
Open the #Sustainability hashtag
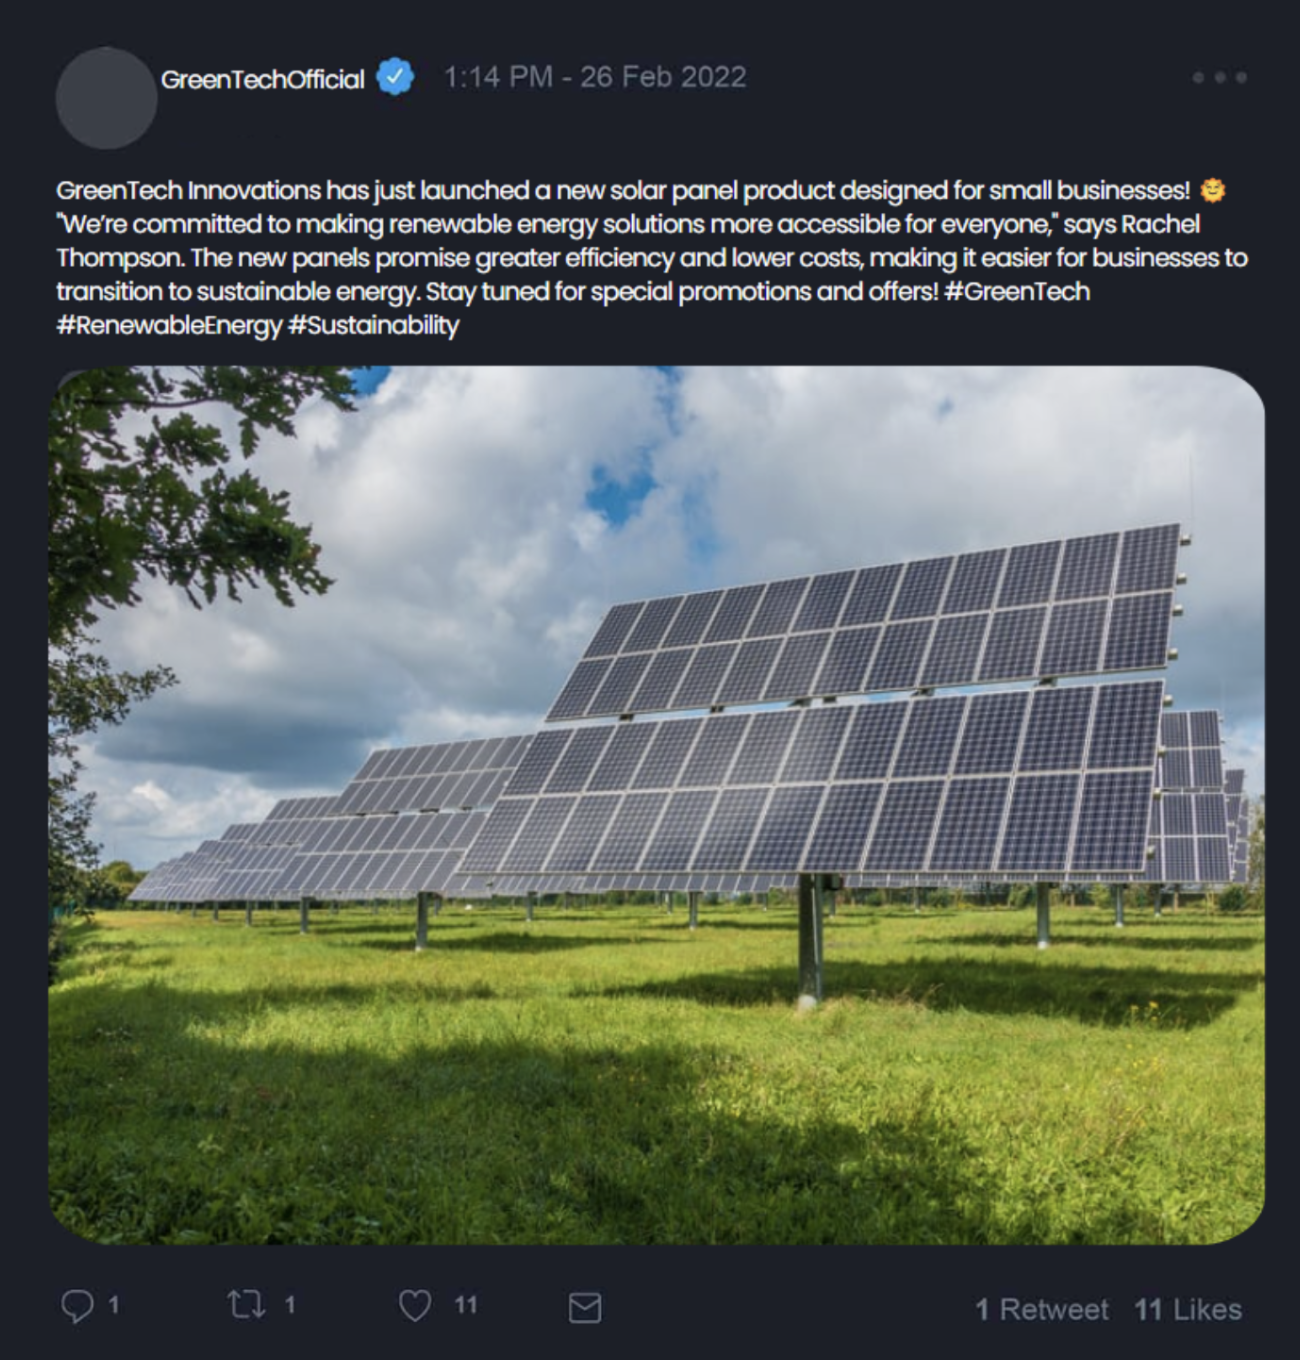[x=373, y=326]
